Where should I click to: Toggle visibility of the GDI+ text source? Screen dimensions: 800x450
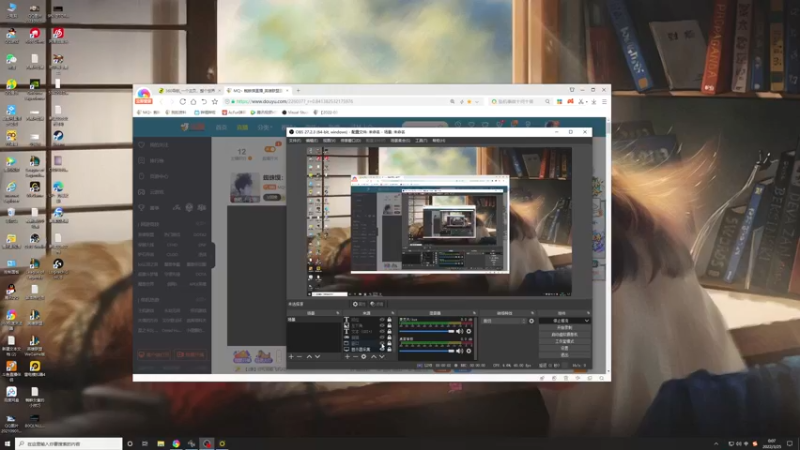[382, 332]
